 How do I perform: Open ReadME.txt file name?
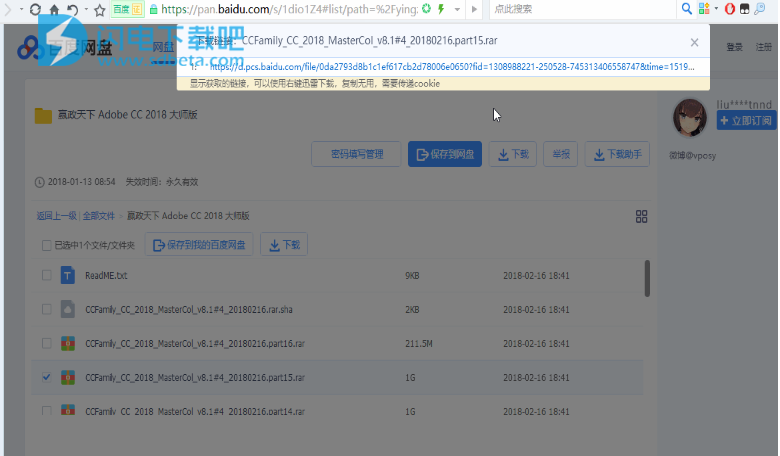pos(106,275)
